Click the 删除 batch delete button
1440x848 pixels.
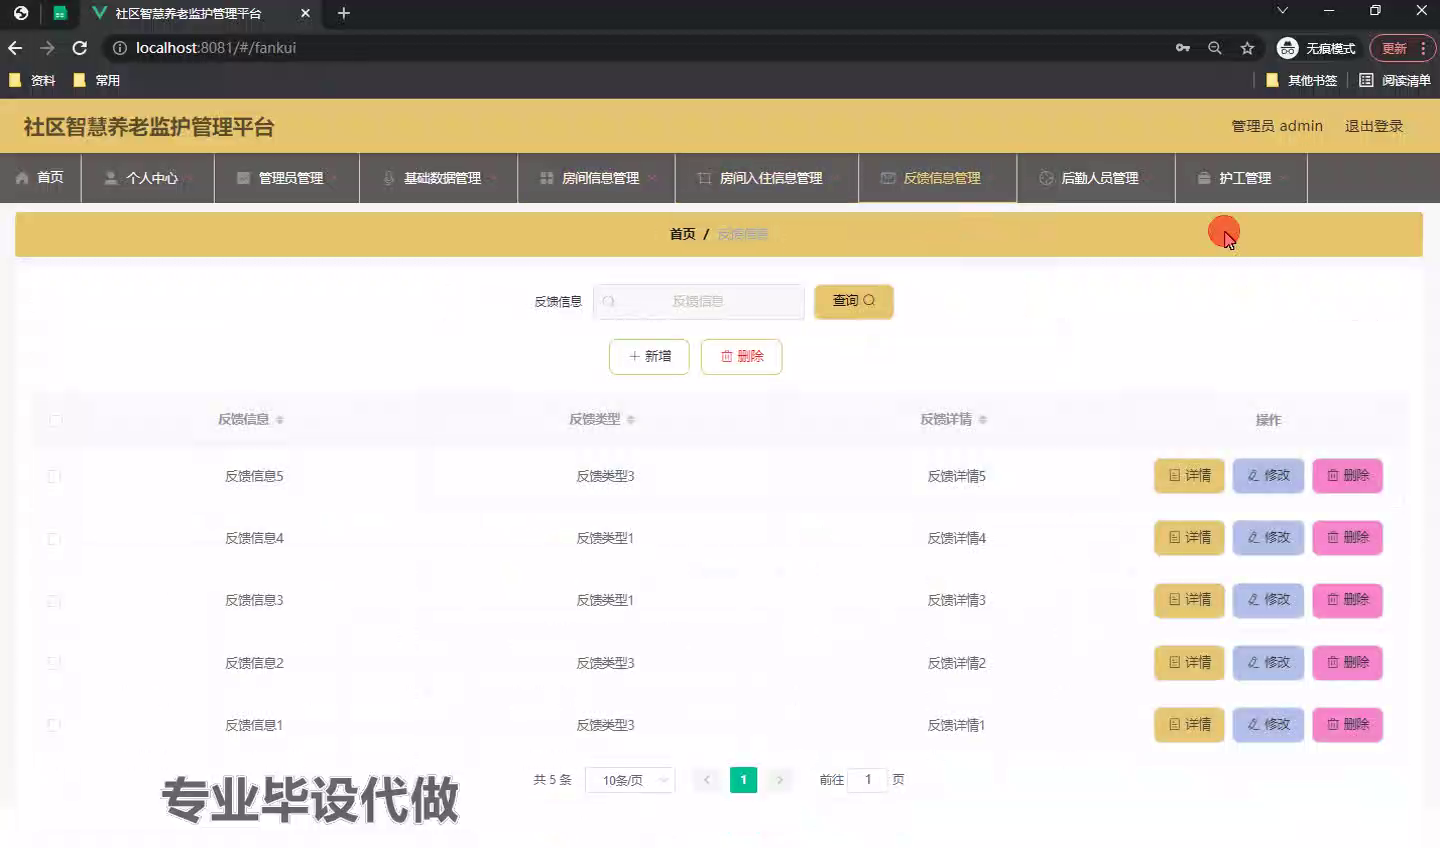(741, 356)
